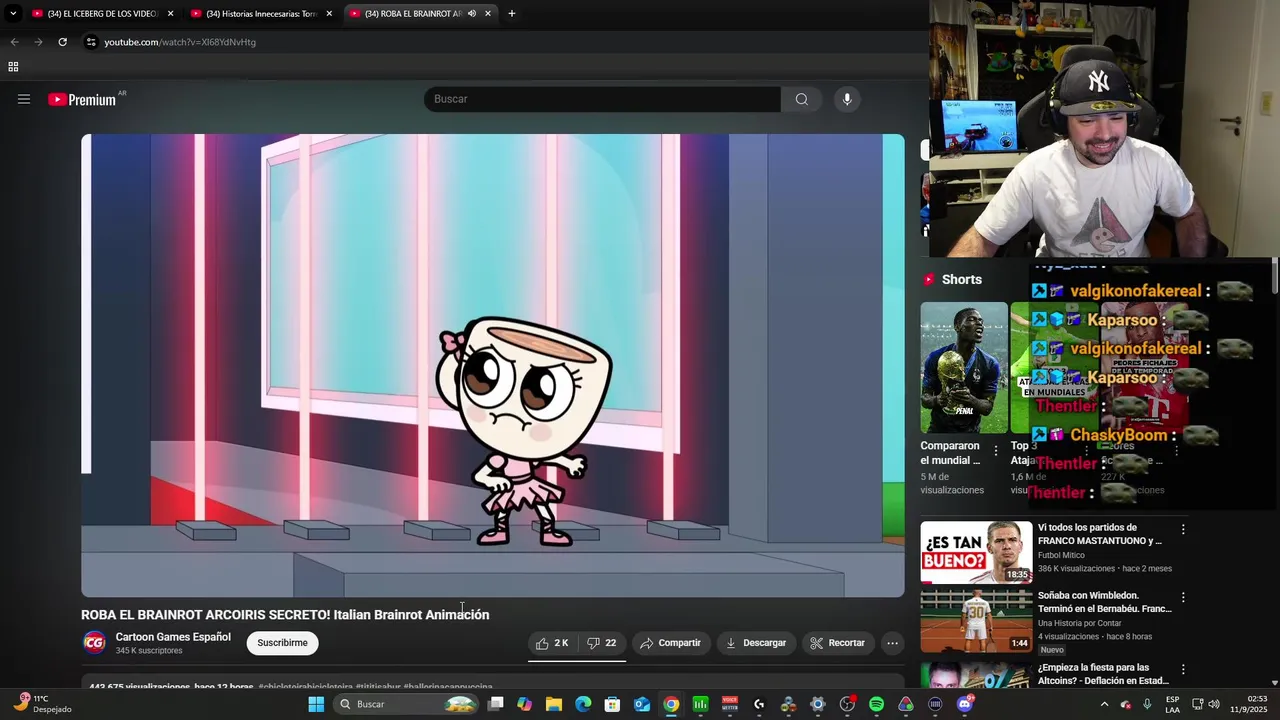
Task: Focus the Buscar search field on YouTube
Action: [602, 99]
